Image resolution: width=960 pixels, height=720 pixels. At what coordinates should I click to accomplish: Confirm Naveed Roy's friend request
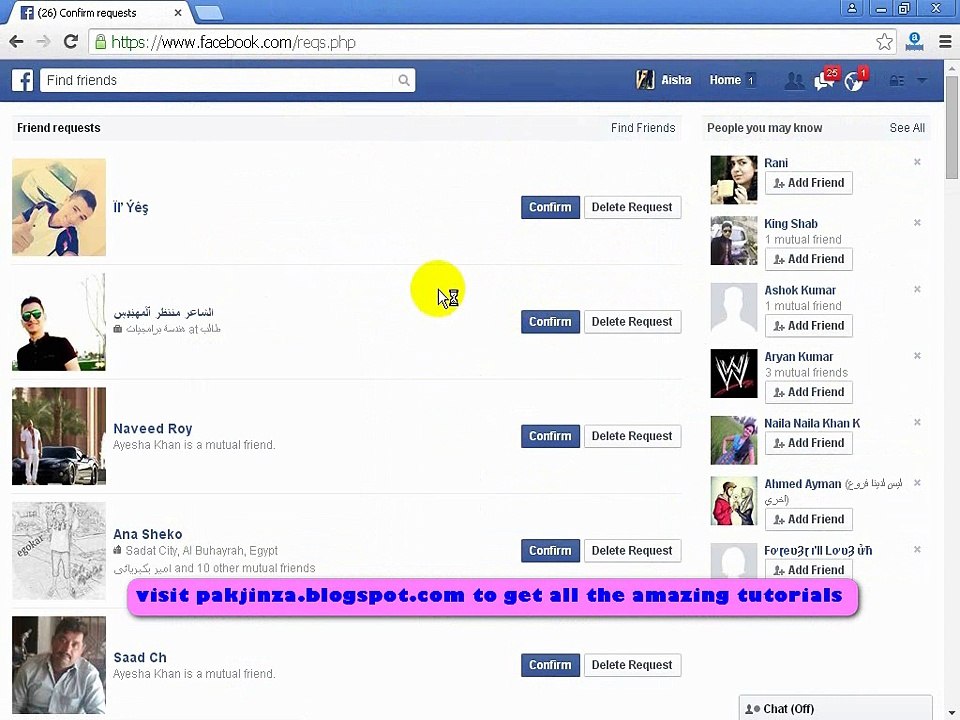(550, 437)
